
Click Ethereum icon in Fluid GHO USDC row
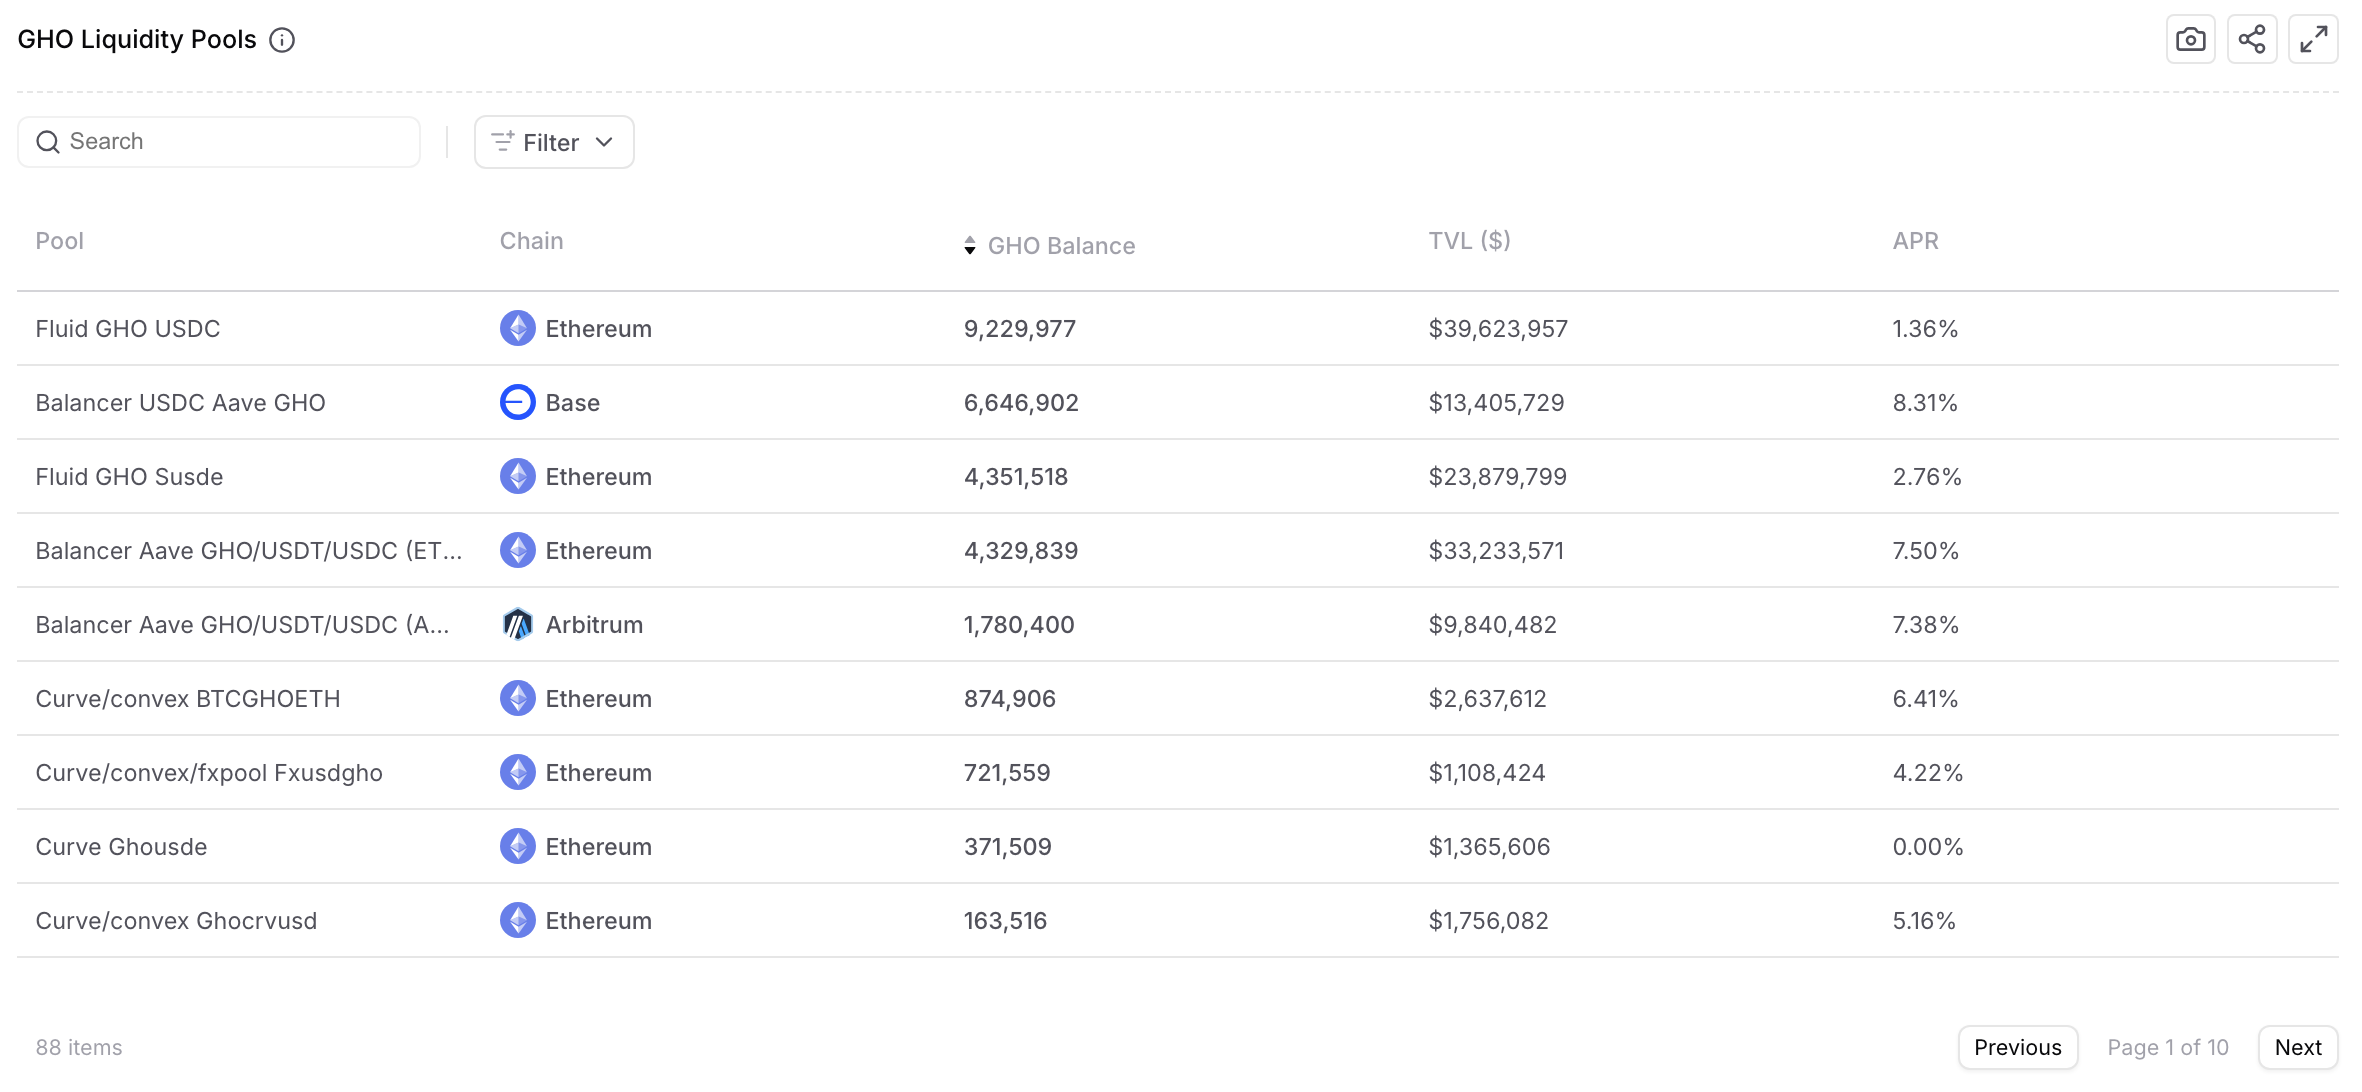coord(517,328)
